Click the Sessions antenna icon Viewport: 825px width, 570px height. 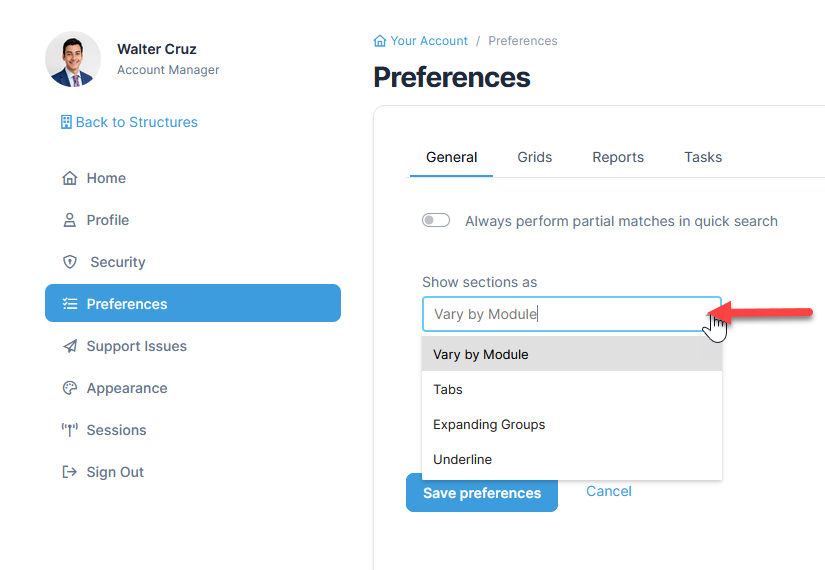(70, 430)
